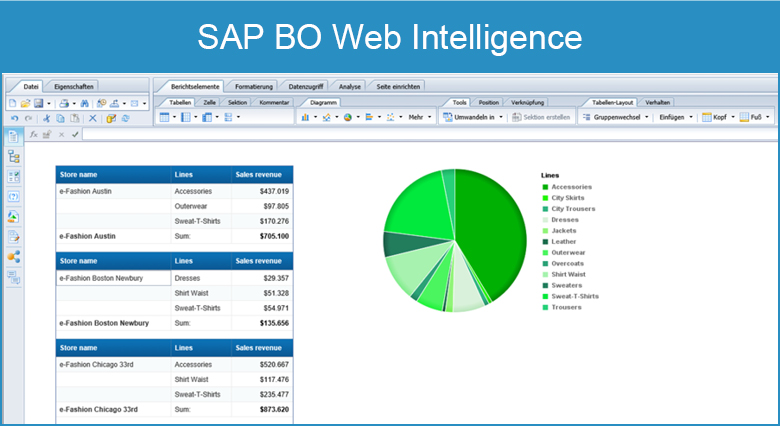
Task: Open the Datenzugriff tab
Action: (x=305, y=87)
